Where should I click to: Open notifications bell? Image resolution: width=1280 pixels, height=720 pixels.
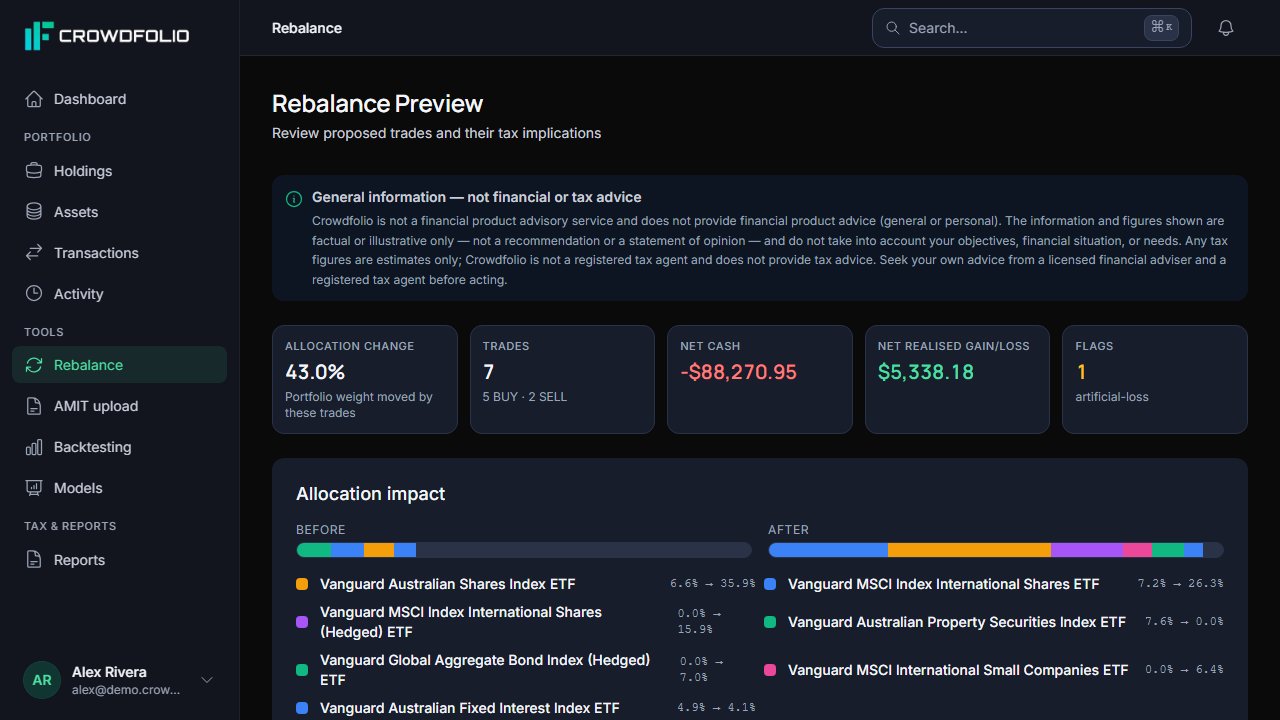[1226, 28]
